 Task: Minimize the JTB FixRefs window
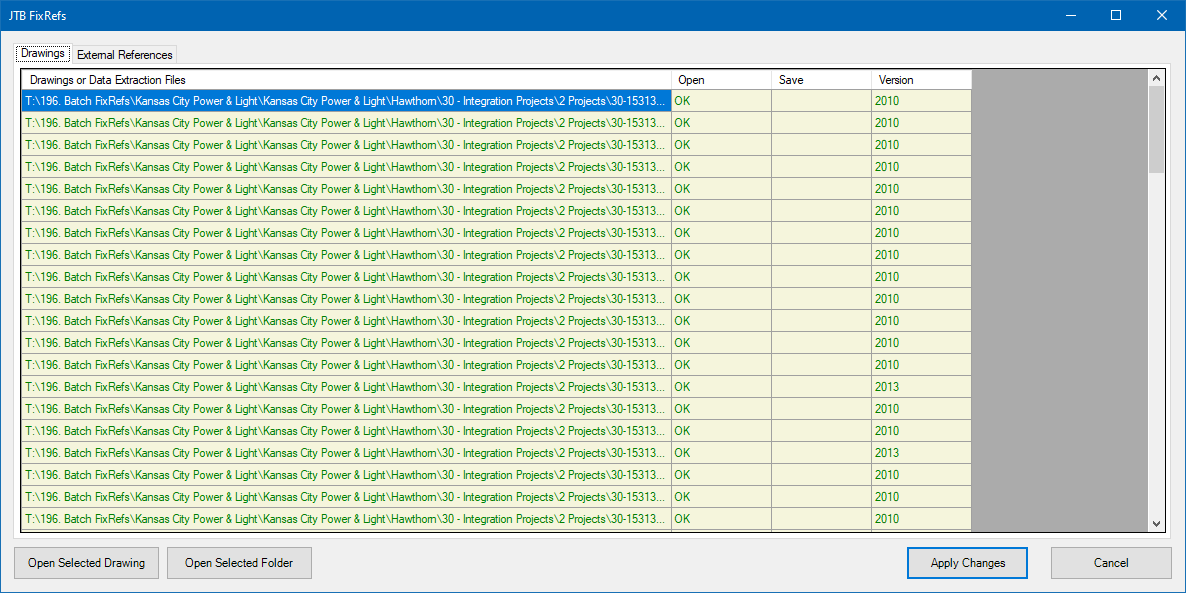pyautogui.click(x=1070, y=15)
